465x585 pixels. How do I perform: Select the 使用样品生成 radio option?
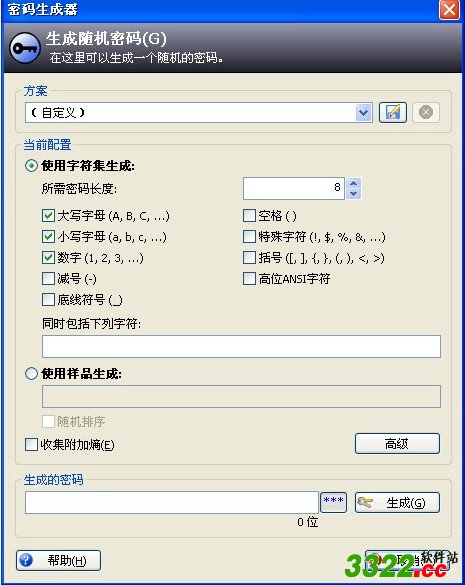tap(31, 373)
